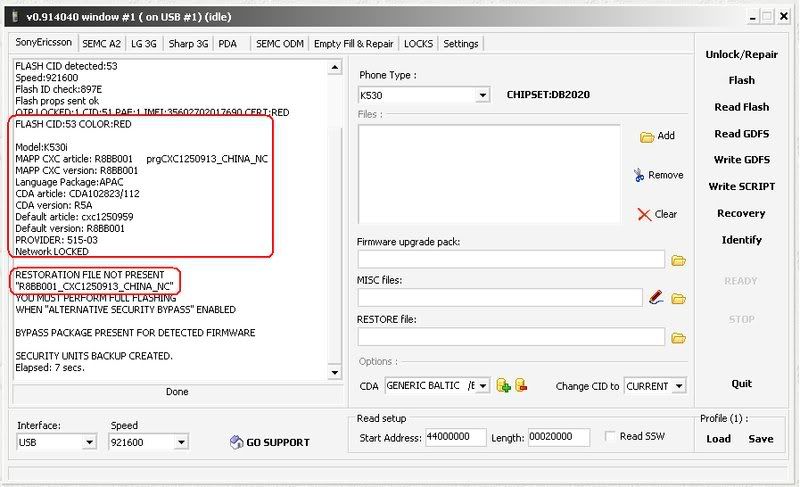Viewport: 800px width, 487px height.
Task: Click the app icon in title bar
Action: tap(15, 17)
